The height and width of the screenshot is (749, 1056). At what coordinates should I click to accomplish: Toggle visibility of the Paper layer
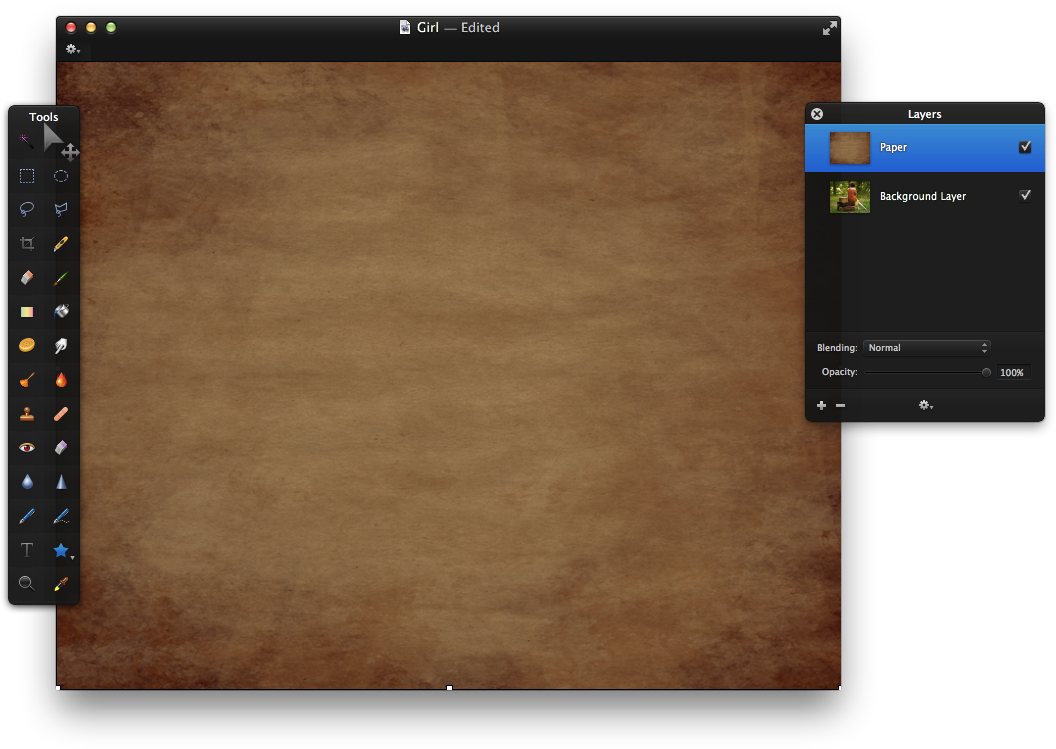pos(1025,146)
